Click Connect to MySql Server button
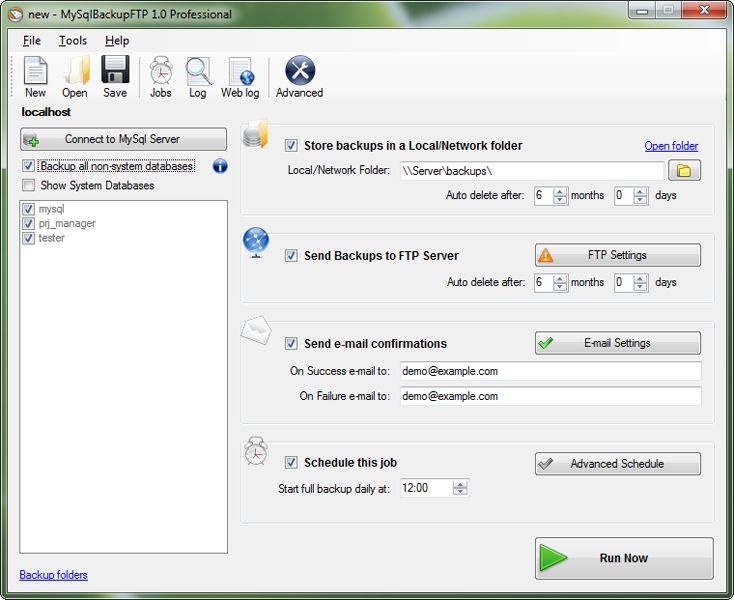This screenshot has width=734, height=600. [124, 139]
